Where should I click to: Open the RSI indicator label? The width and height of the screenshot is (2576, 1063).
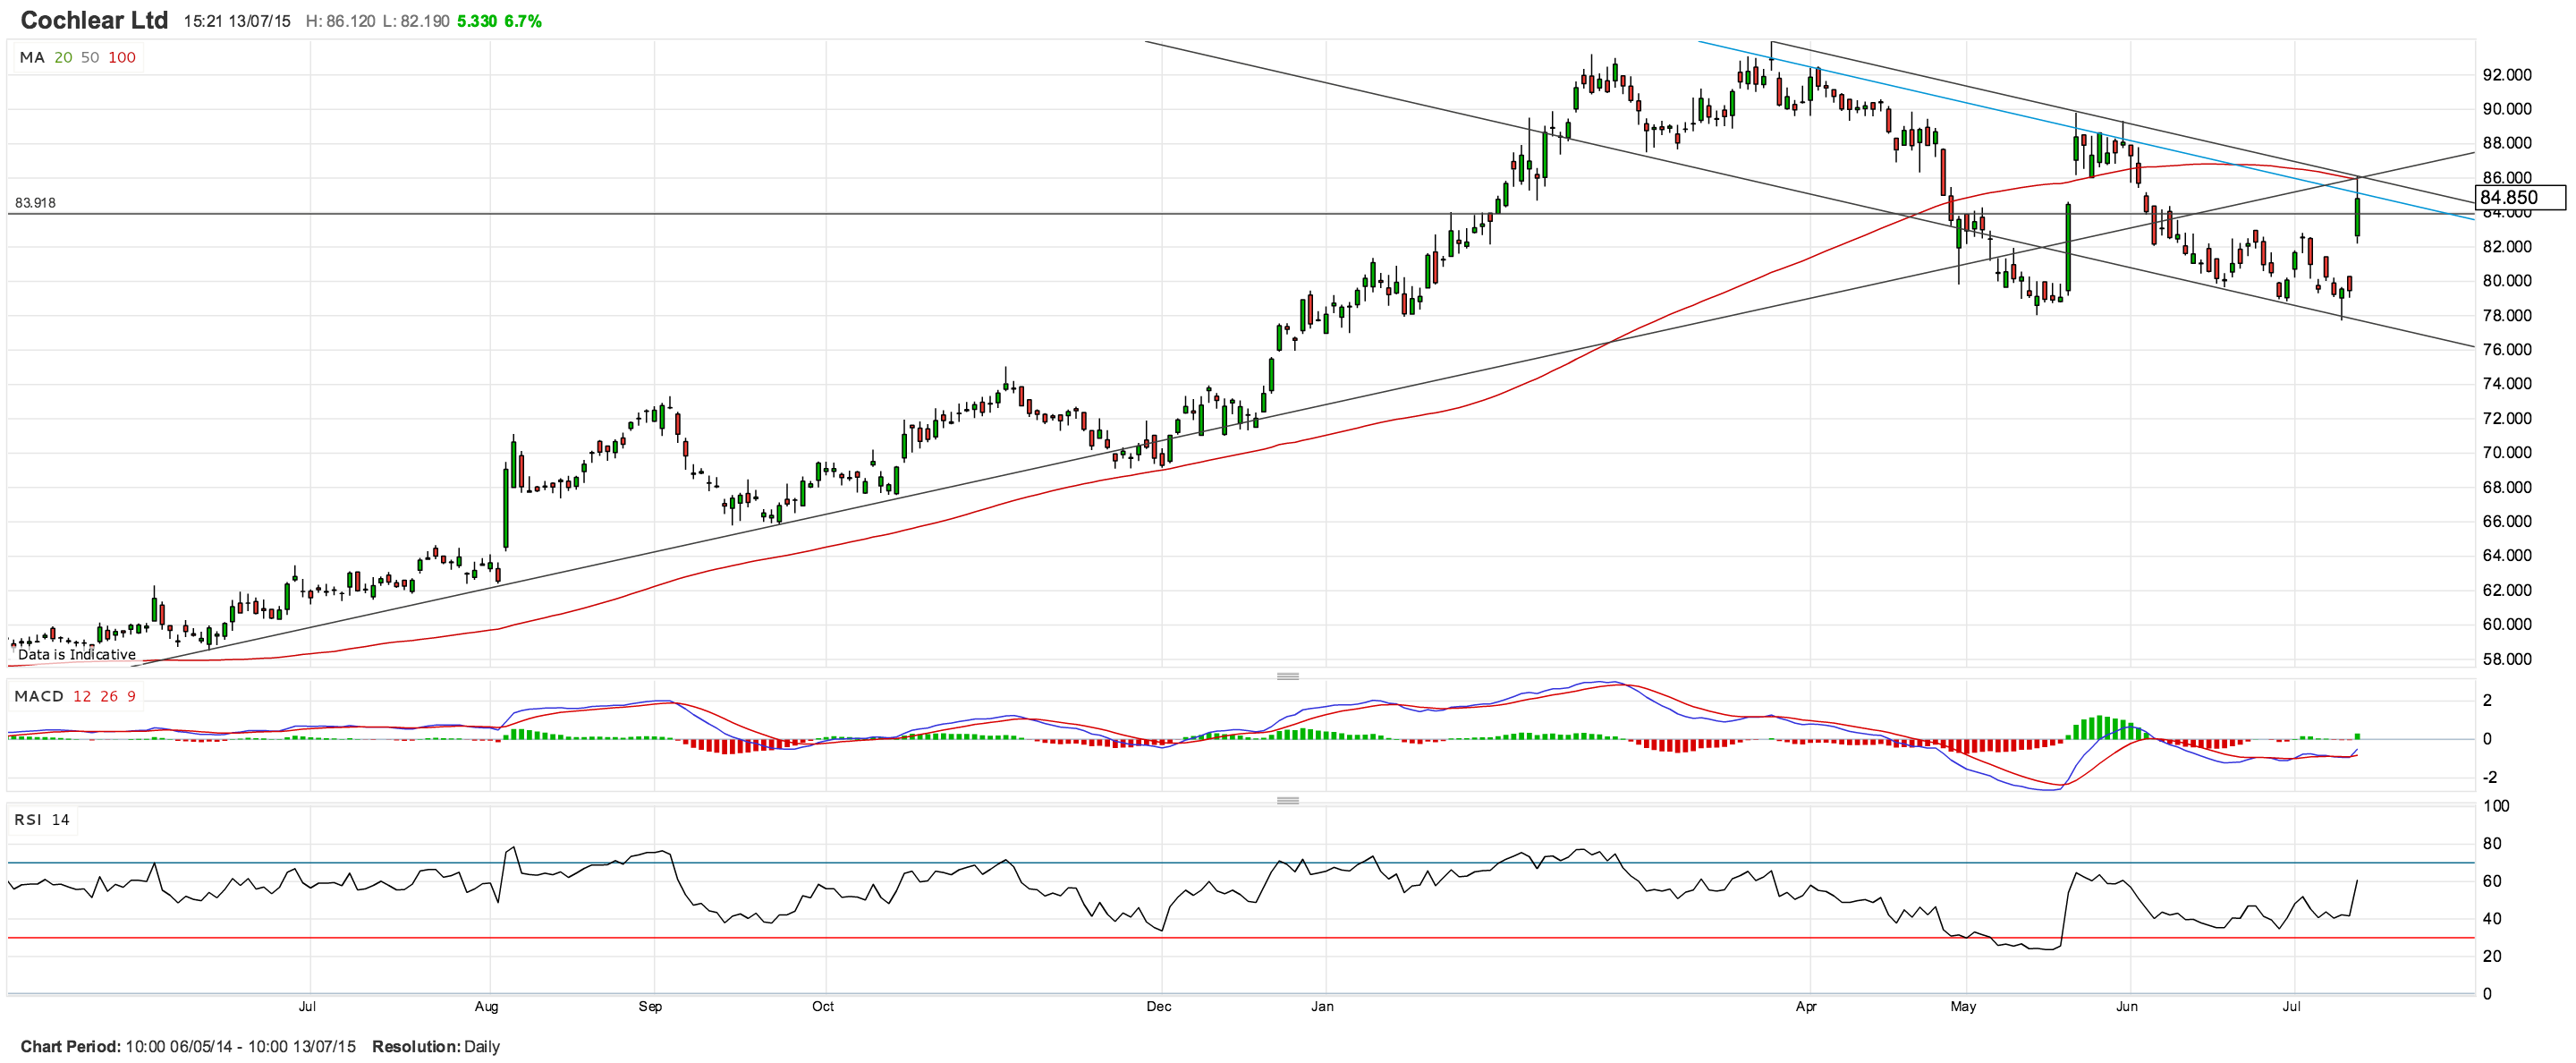point(28,820)
